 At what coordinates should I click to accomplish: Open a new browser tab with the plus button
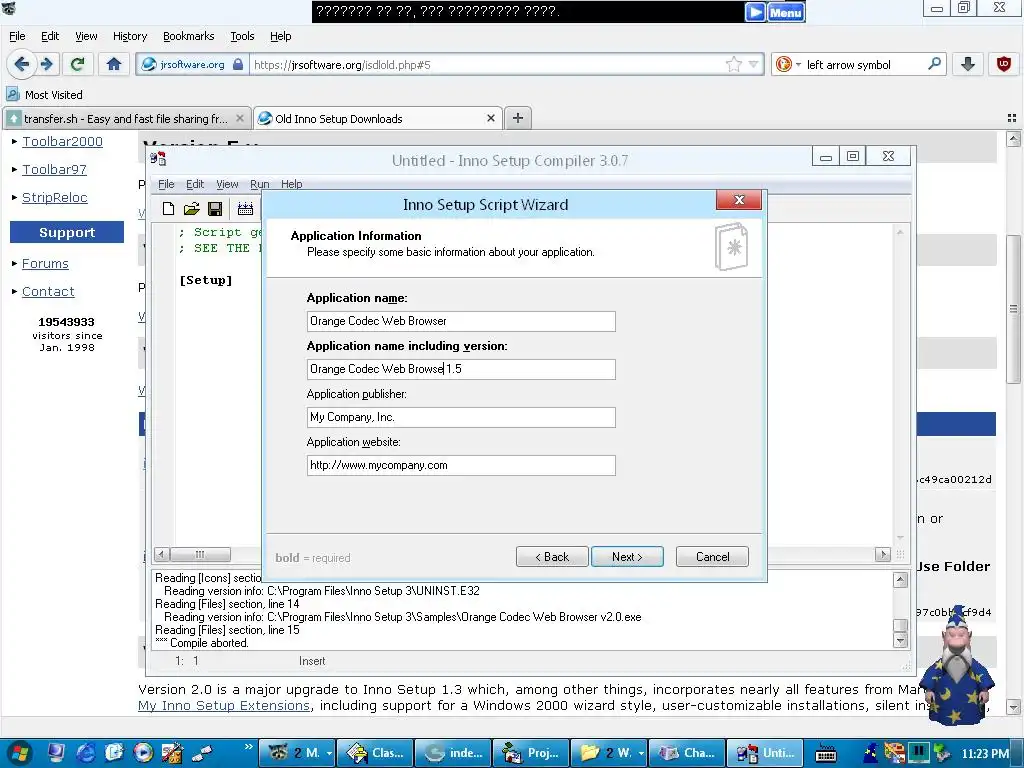[x=518, y=118]
